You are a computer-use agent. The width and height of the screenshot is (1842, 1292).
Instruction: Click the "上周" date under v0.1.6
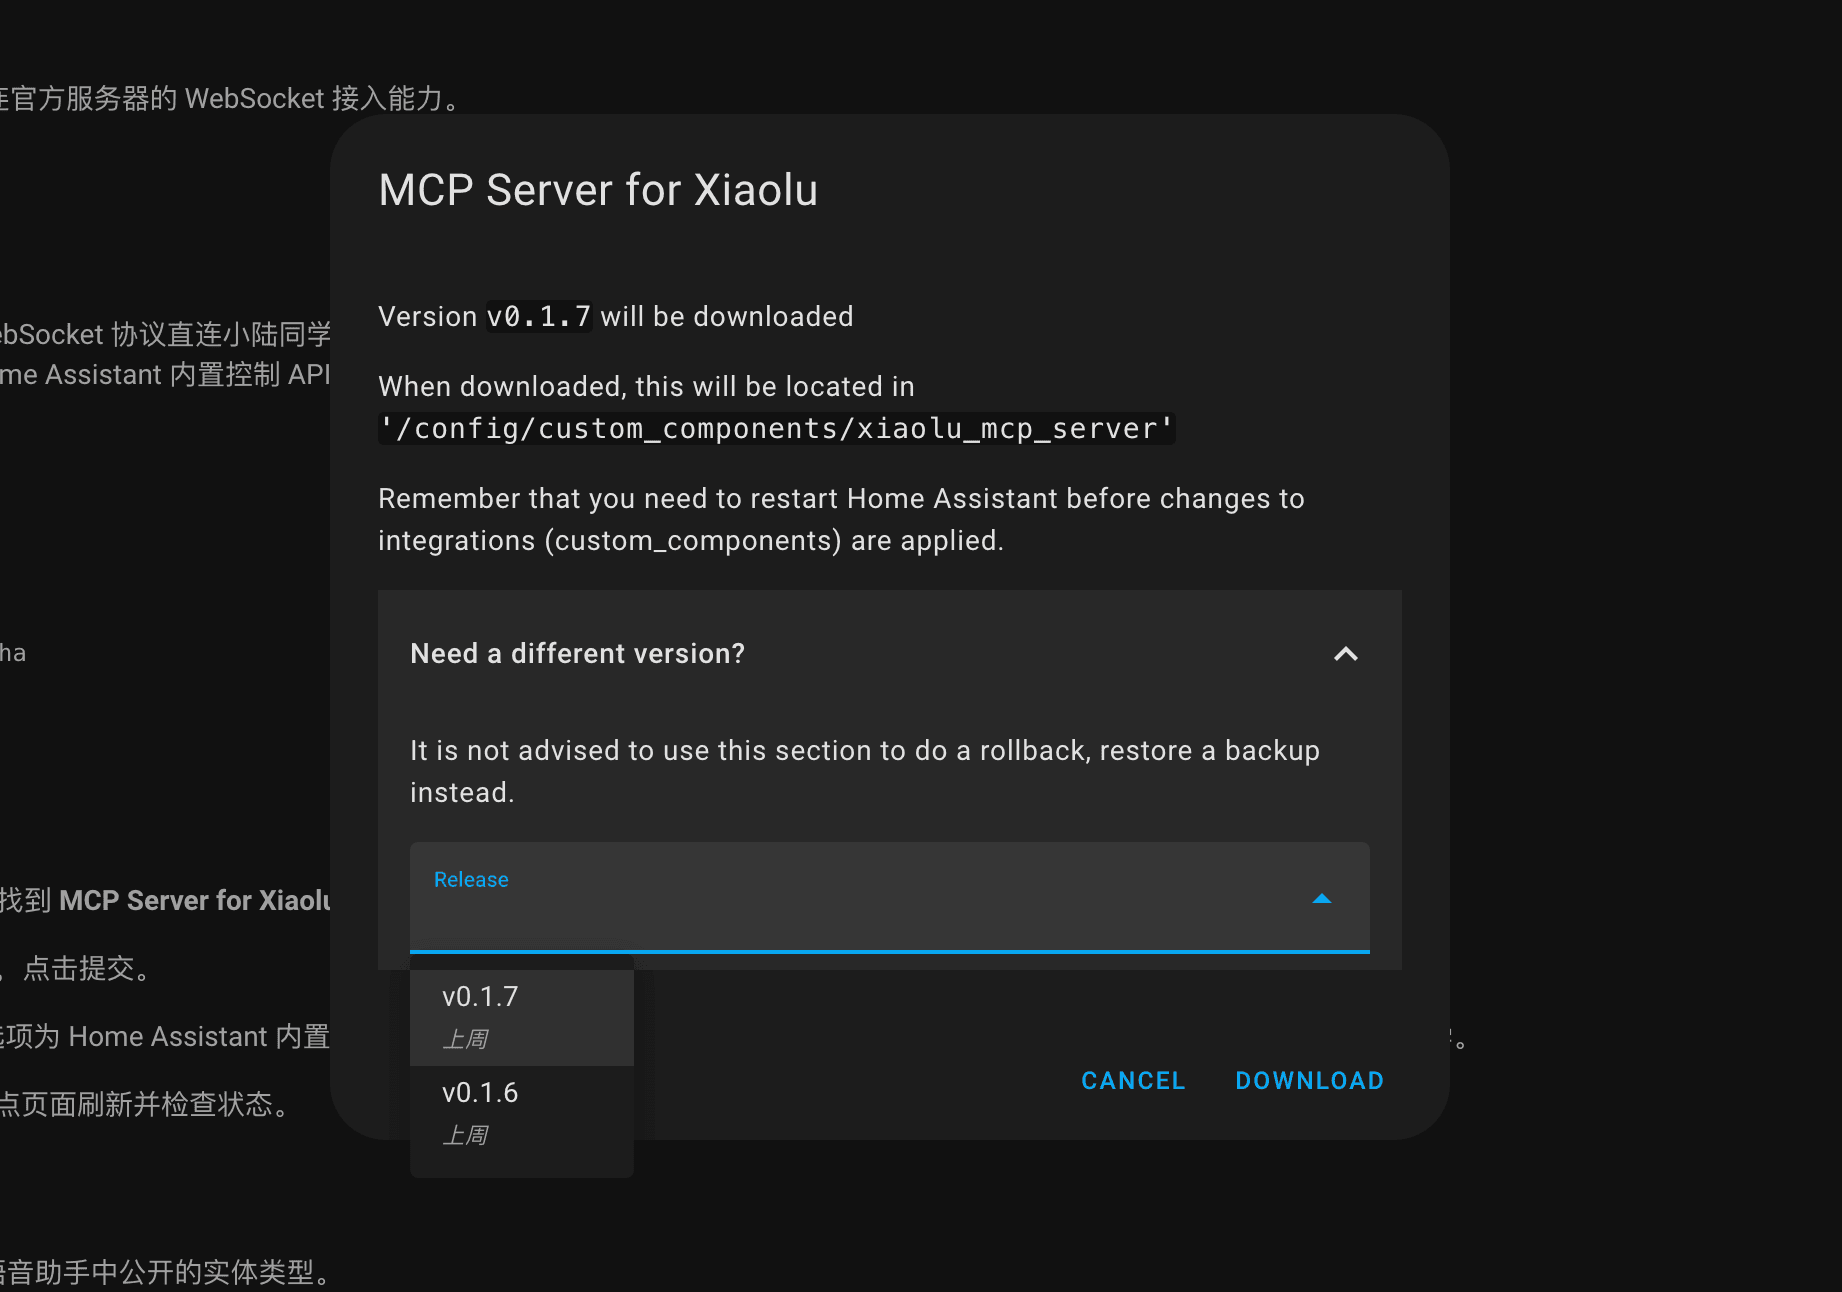(465, 1135)
